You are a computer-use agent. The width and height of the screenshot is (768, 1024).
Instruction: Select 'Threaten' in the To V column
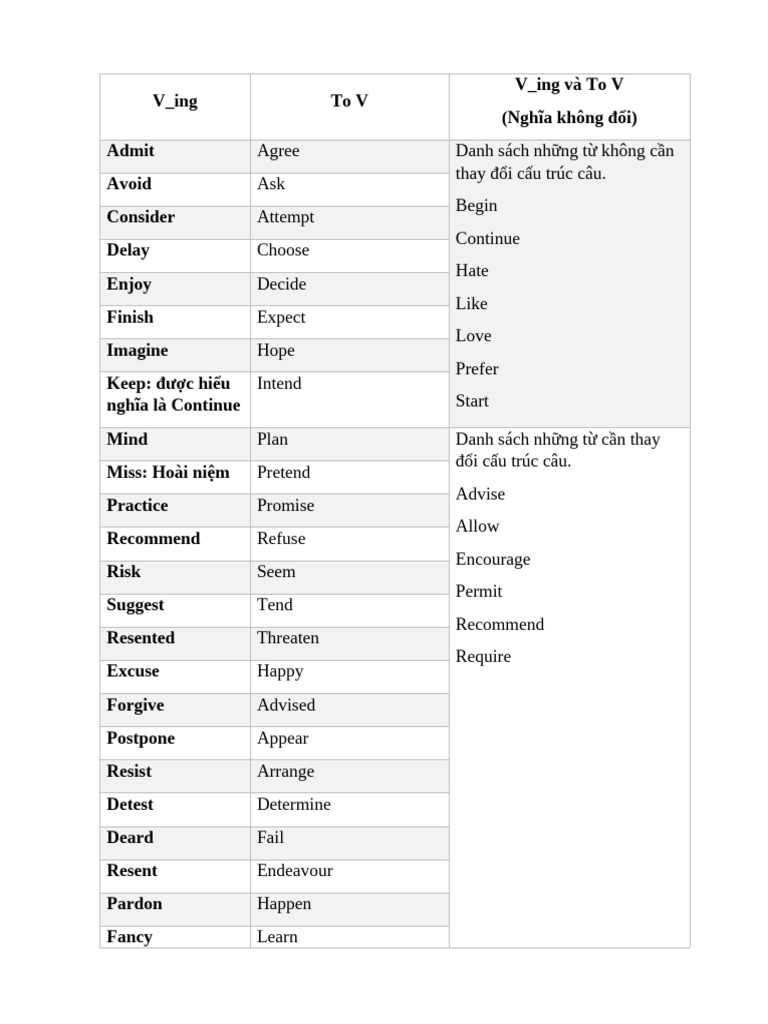[x=288, y=638]
